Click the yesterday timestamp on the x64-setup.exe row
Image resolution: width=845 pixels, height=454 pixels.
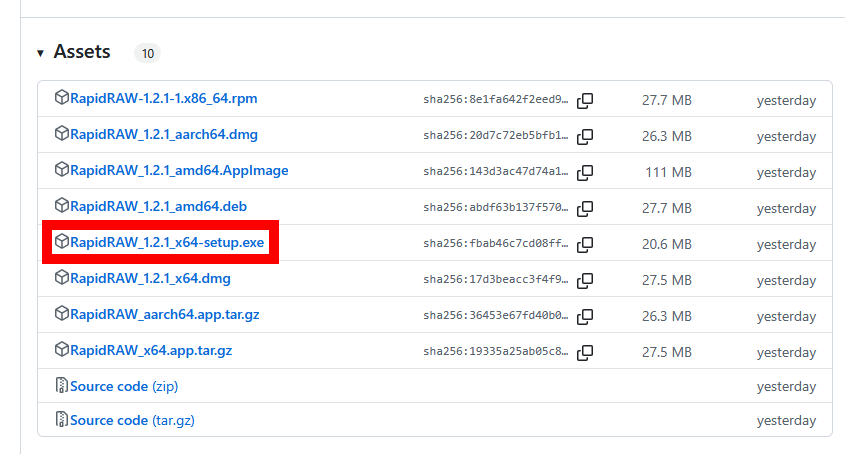(x=786, y=245)
